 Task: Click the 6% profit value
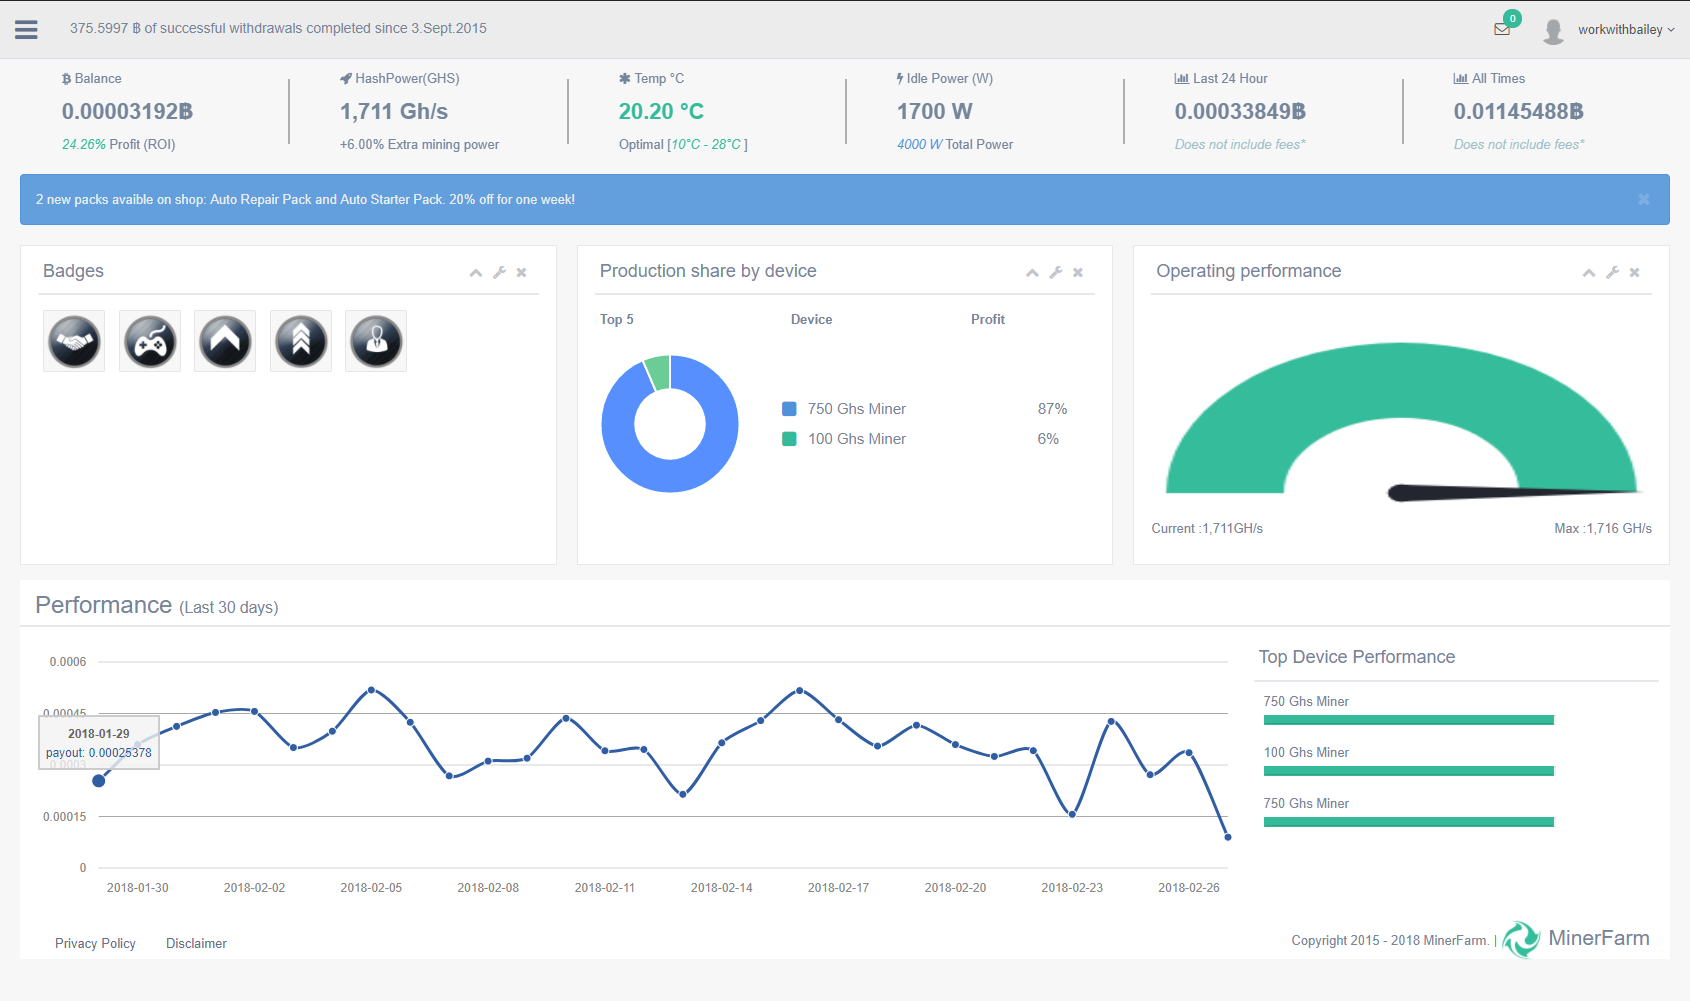point(1048,439)
